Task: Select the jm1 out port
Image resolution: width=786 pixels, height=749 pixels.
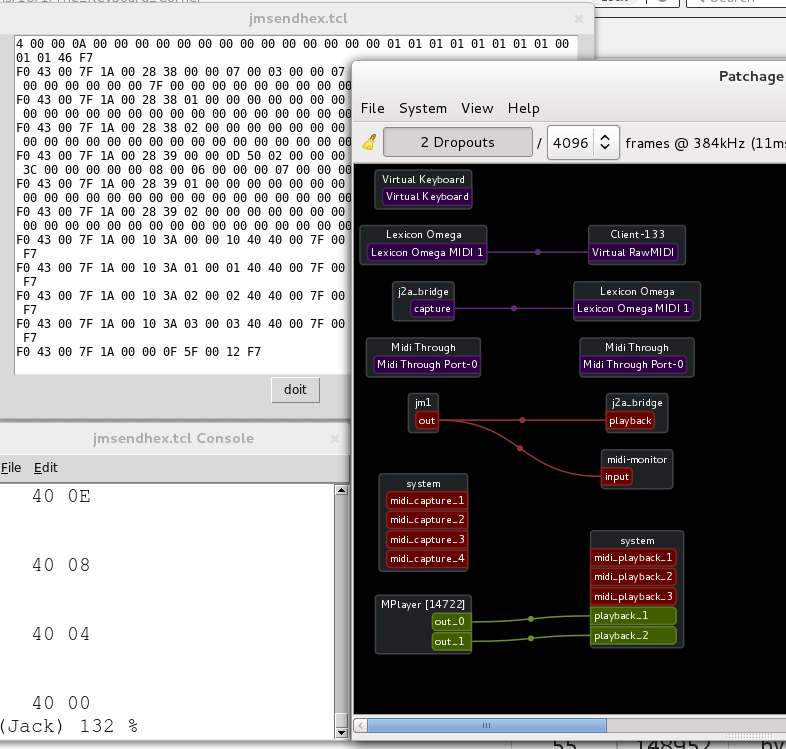Action: tap(427, 421)
